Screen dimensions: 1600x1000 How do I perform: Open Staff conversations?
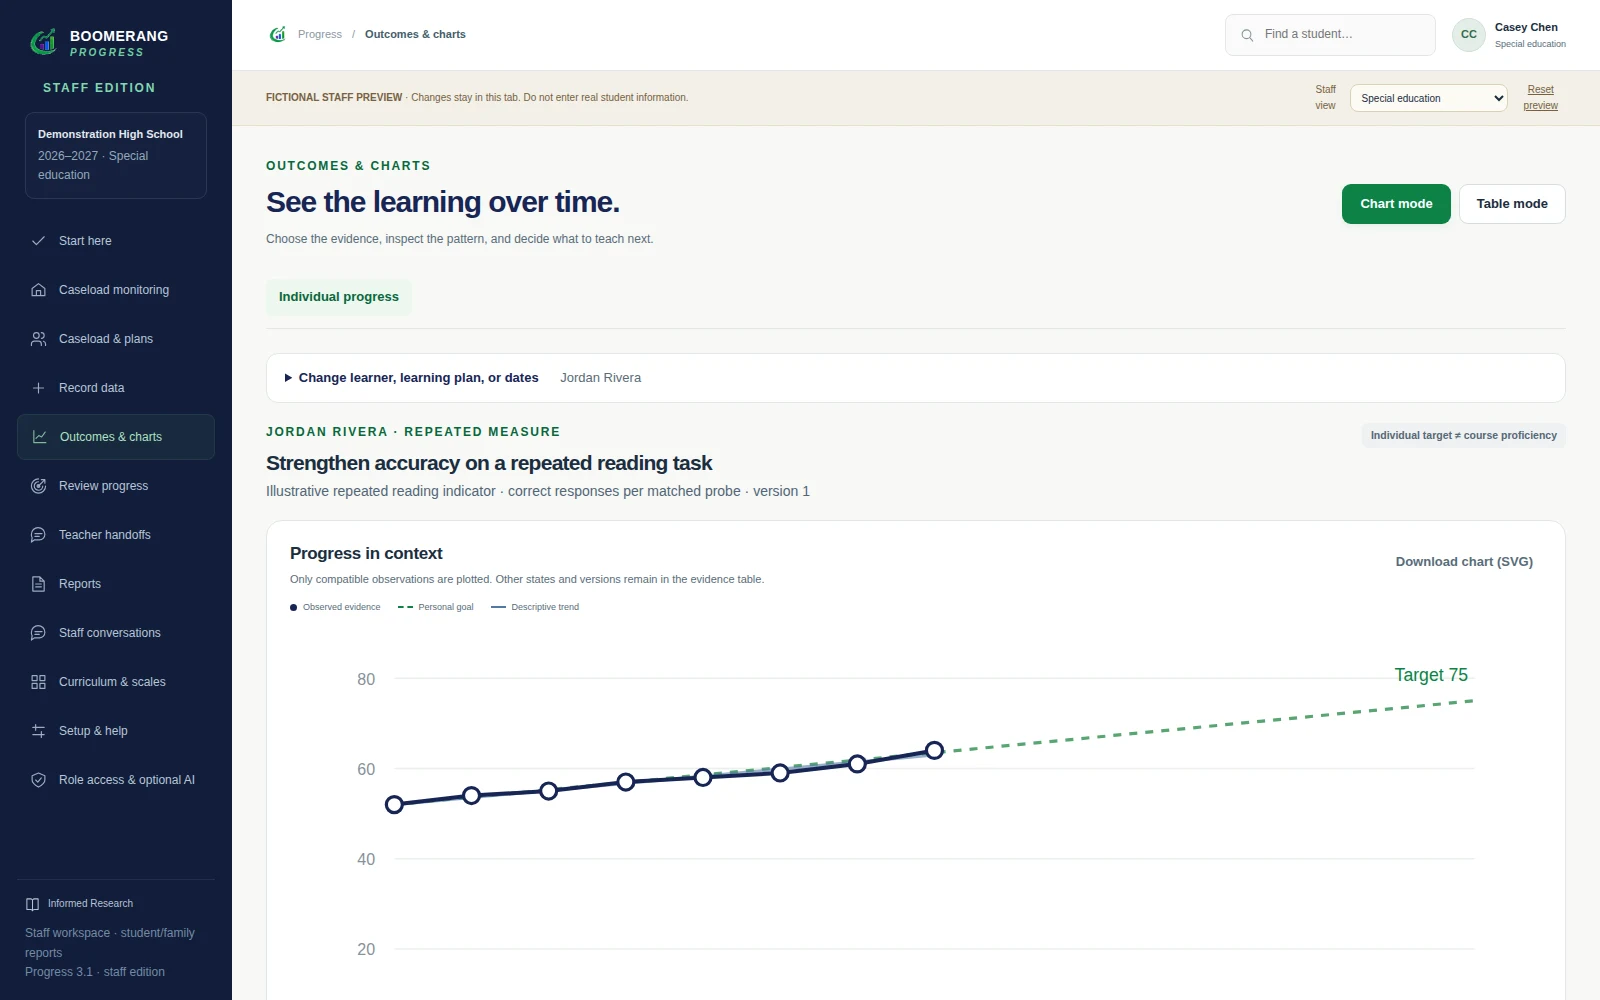coord(116,633)
